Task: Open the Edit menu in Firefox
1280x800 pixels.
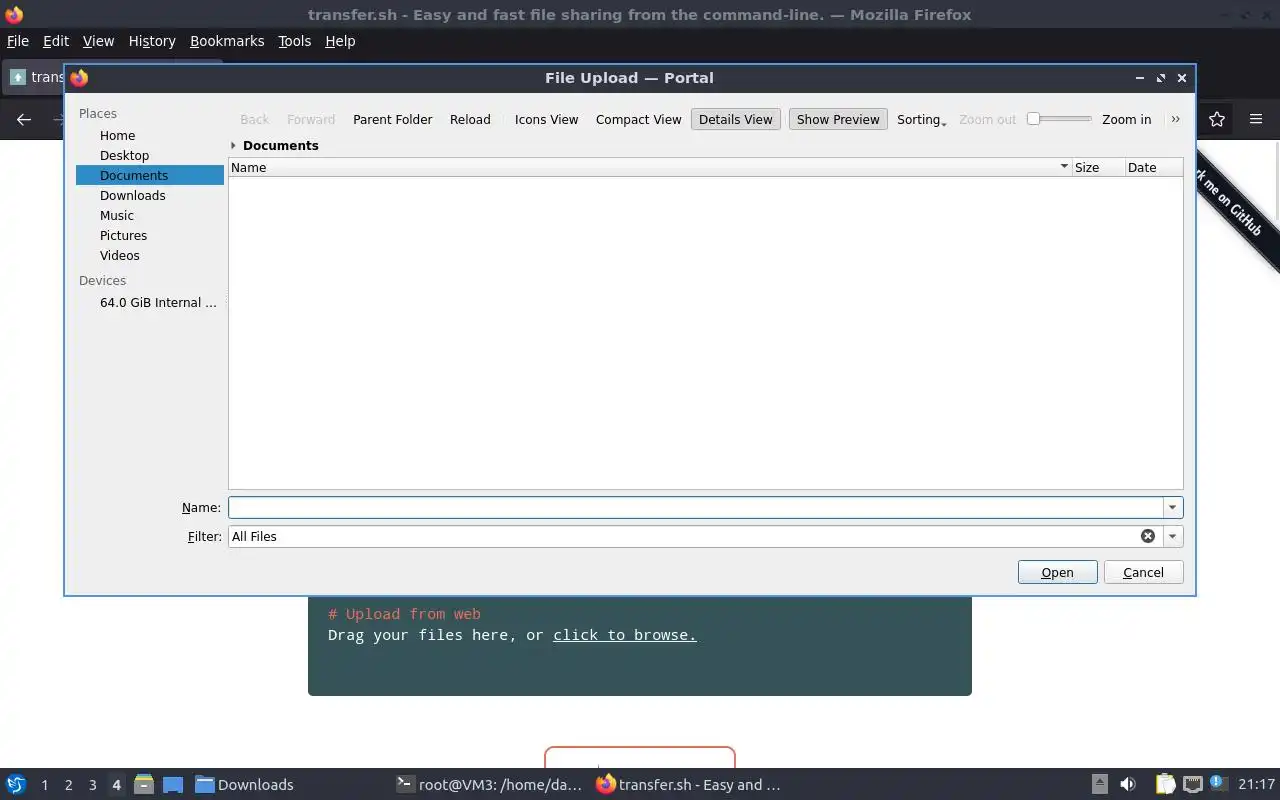Action: coord(56,41)
